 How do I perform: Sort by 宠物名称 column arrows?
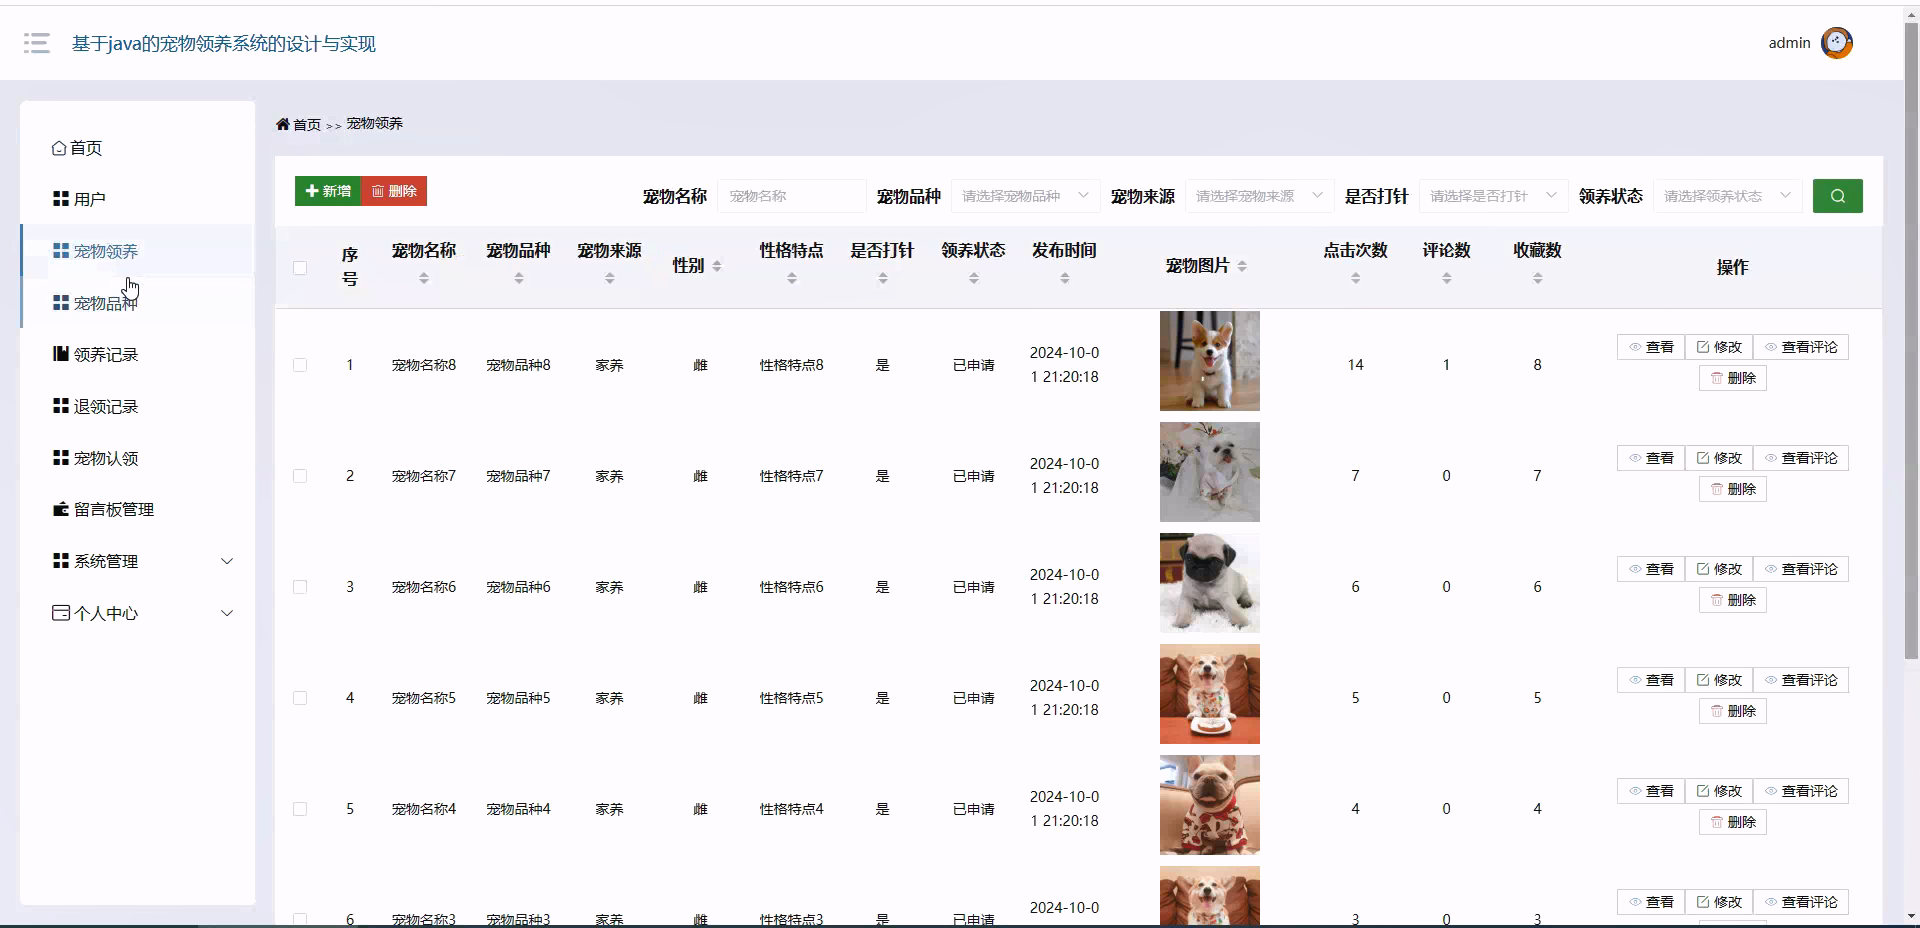tap(424, 279)
